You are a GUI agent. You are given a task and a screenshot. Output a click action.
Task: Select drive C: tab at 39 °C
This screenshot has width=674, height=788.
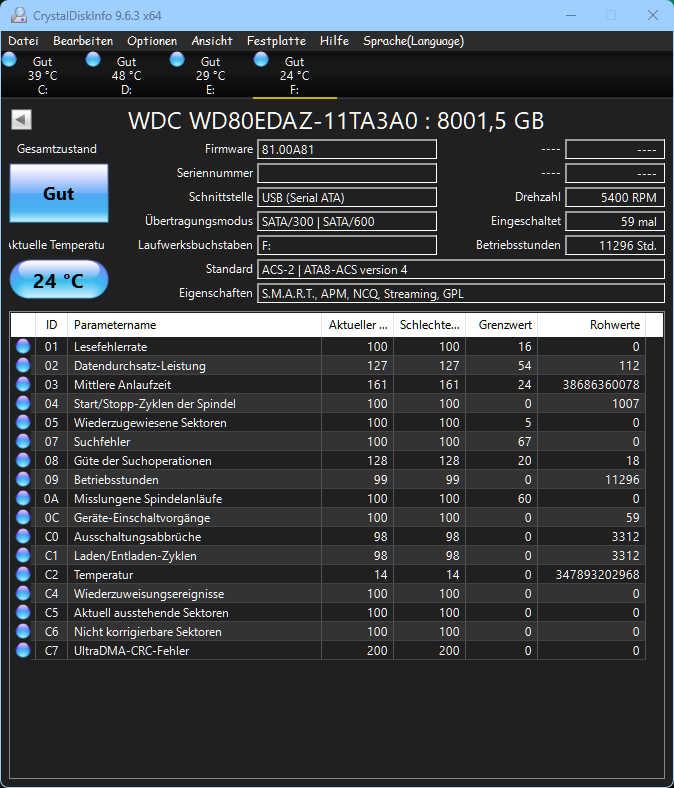coord(42,75)
